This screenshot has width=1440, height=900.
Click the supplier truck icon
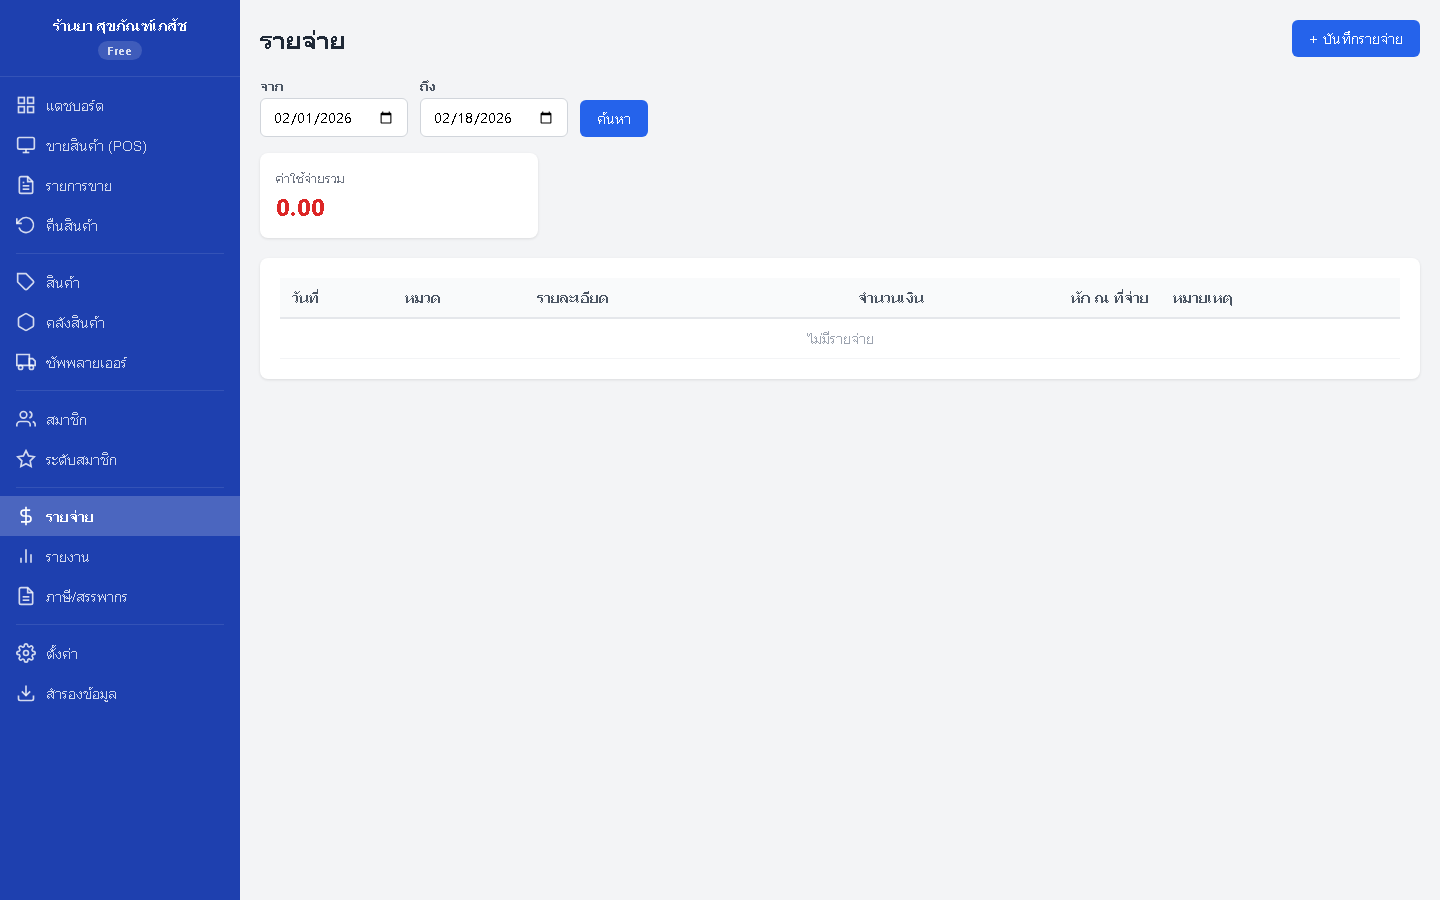click(x=26, y=362)
